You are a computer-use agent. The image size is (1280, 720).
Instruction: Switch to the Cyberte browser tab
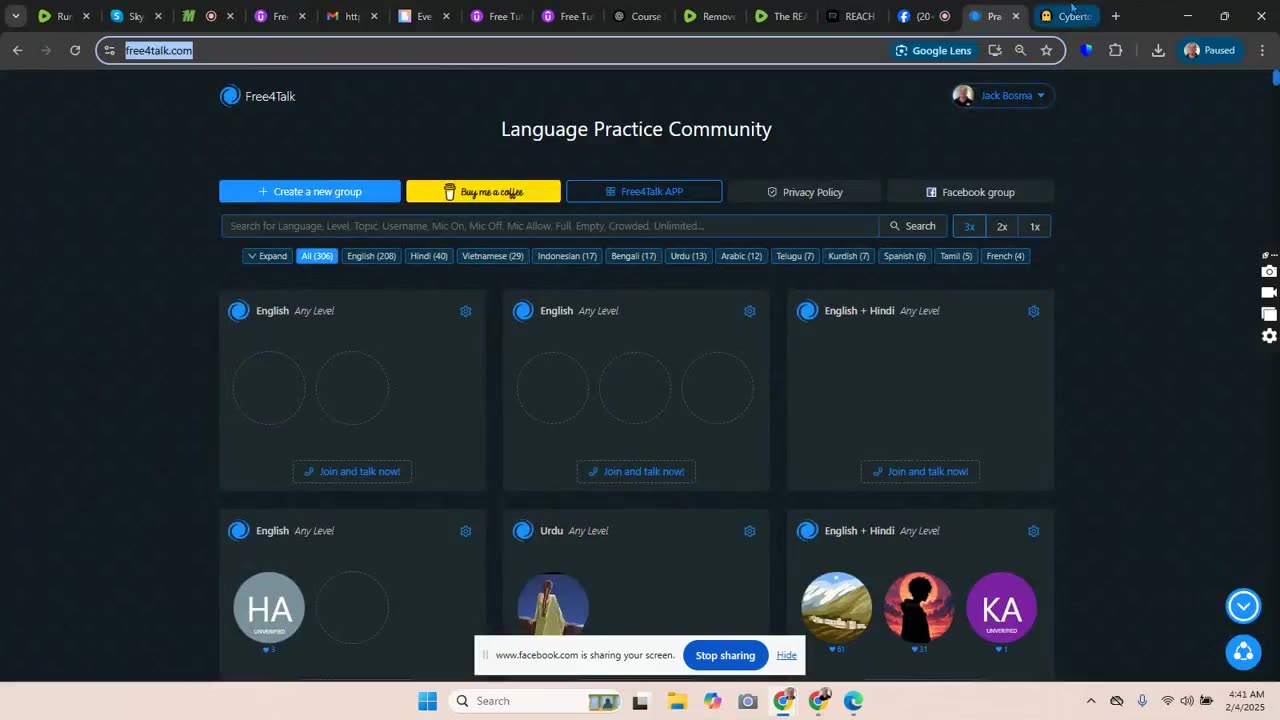tap(1065, 16)
